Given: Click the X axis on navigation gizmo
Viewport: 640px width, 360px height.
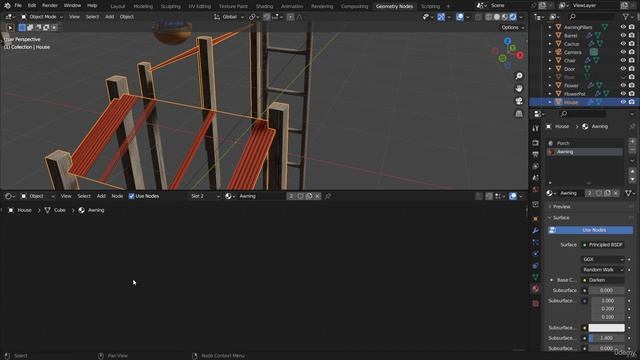Looking at the screenshot, I should click(x=520, y=55).
